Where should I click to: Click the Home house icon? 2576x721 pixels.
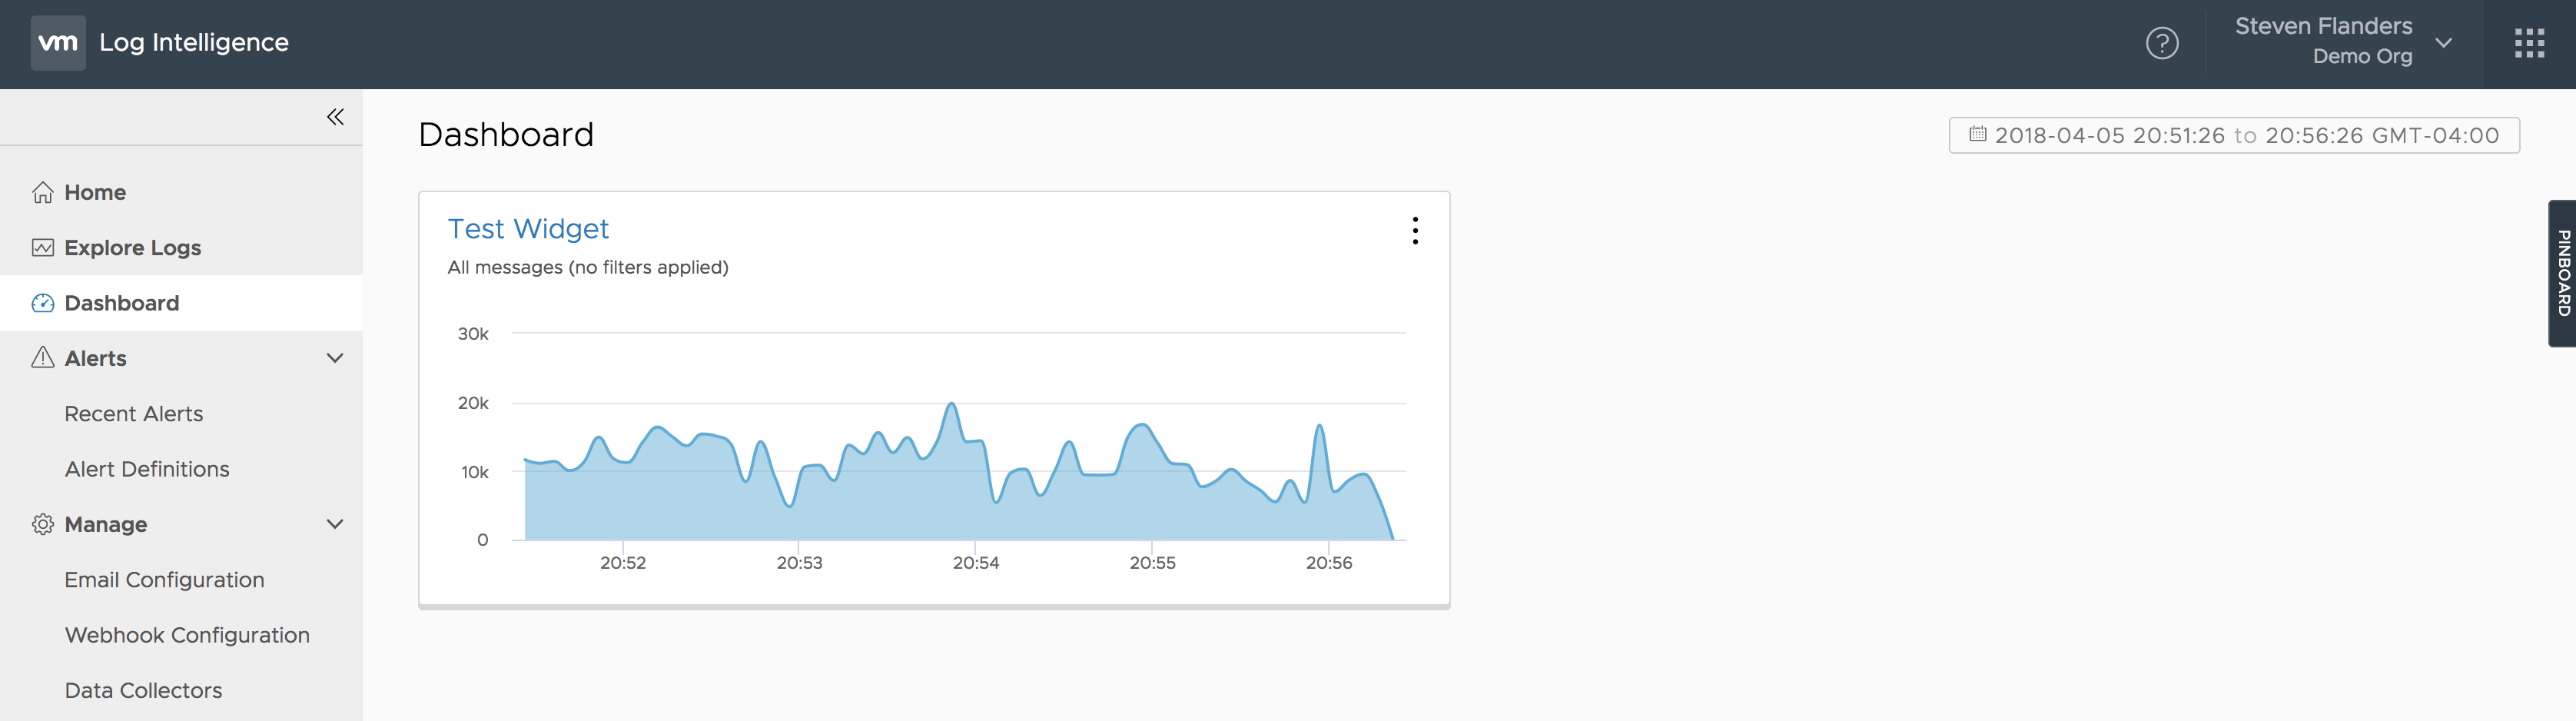(x=43, y=192)
